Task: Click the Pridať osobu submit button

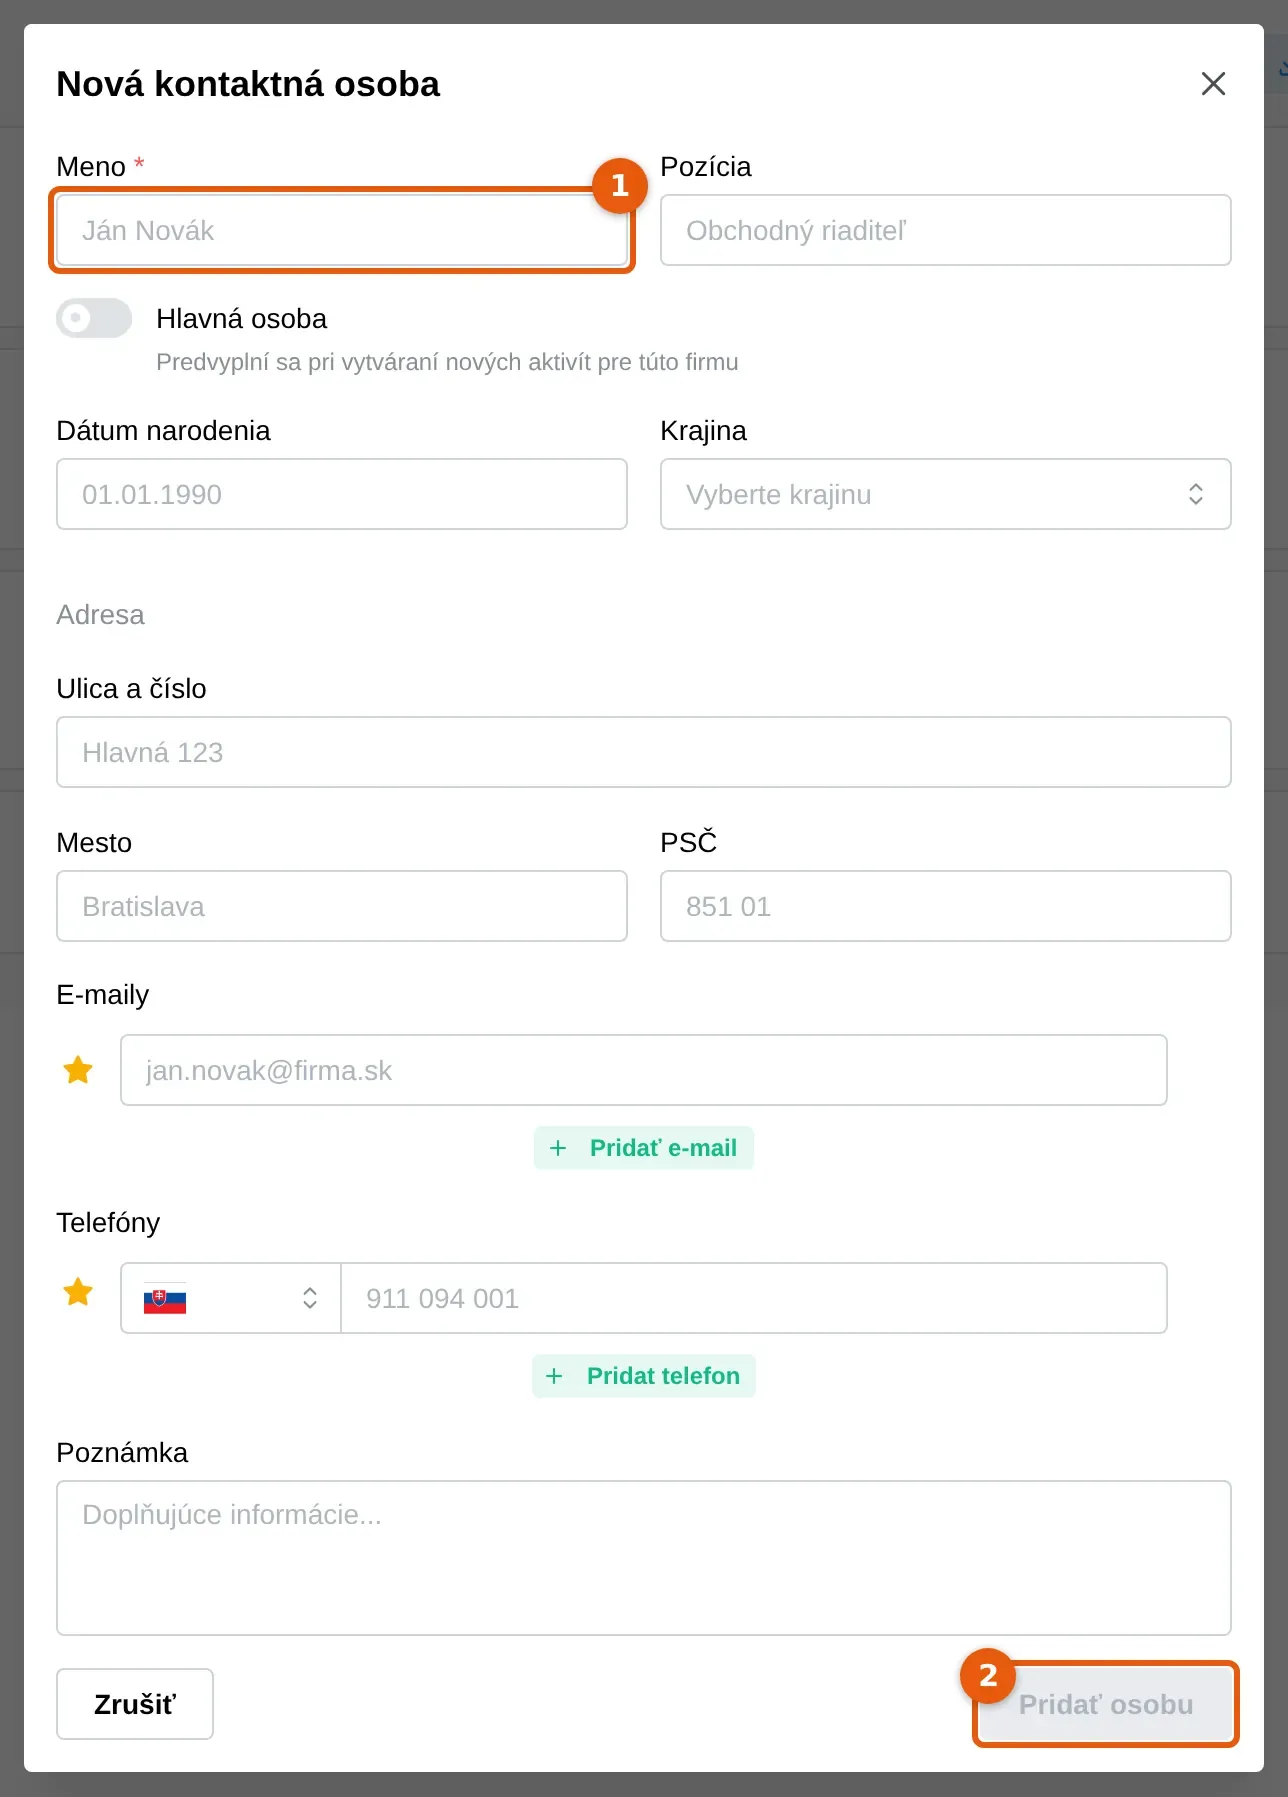Action: click(1106, 1704)
